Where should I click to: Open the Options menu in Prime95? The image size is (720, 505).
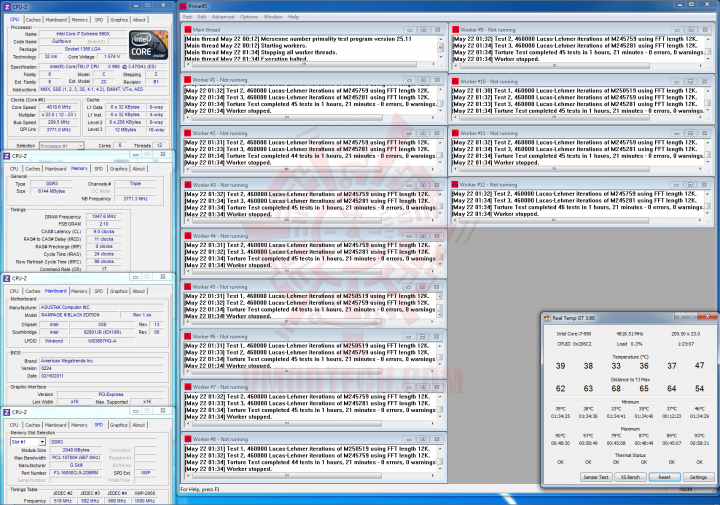pos(249,17)
